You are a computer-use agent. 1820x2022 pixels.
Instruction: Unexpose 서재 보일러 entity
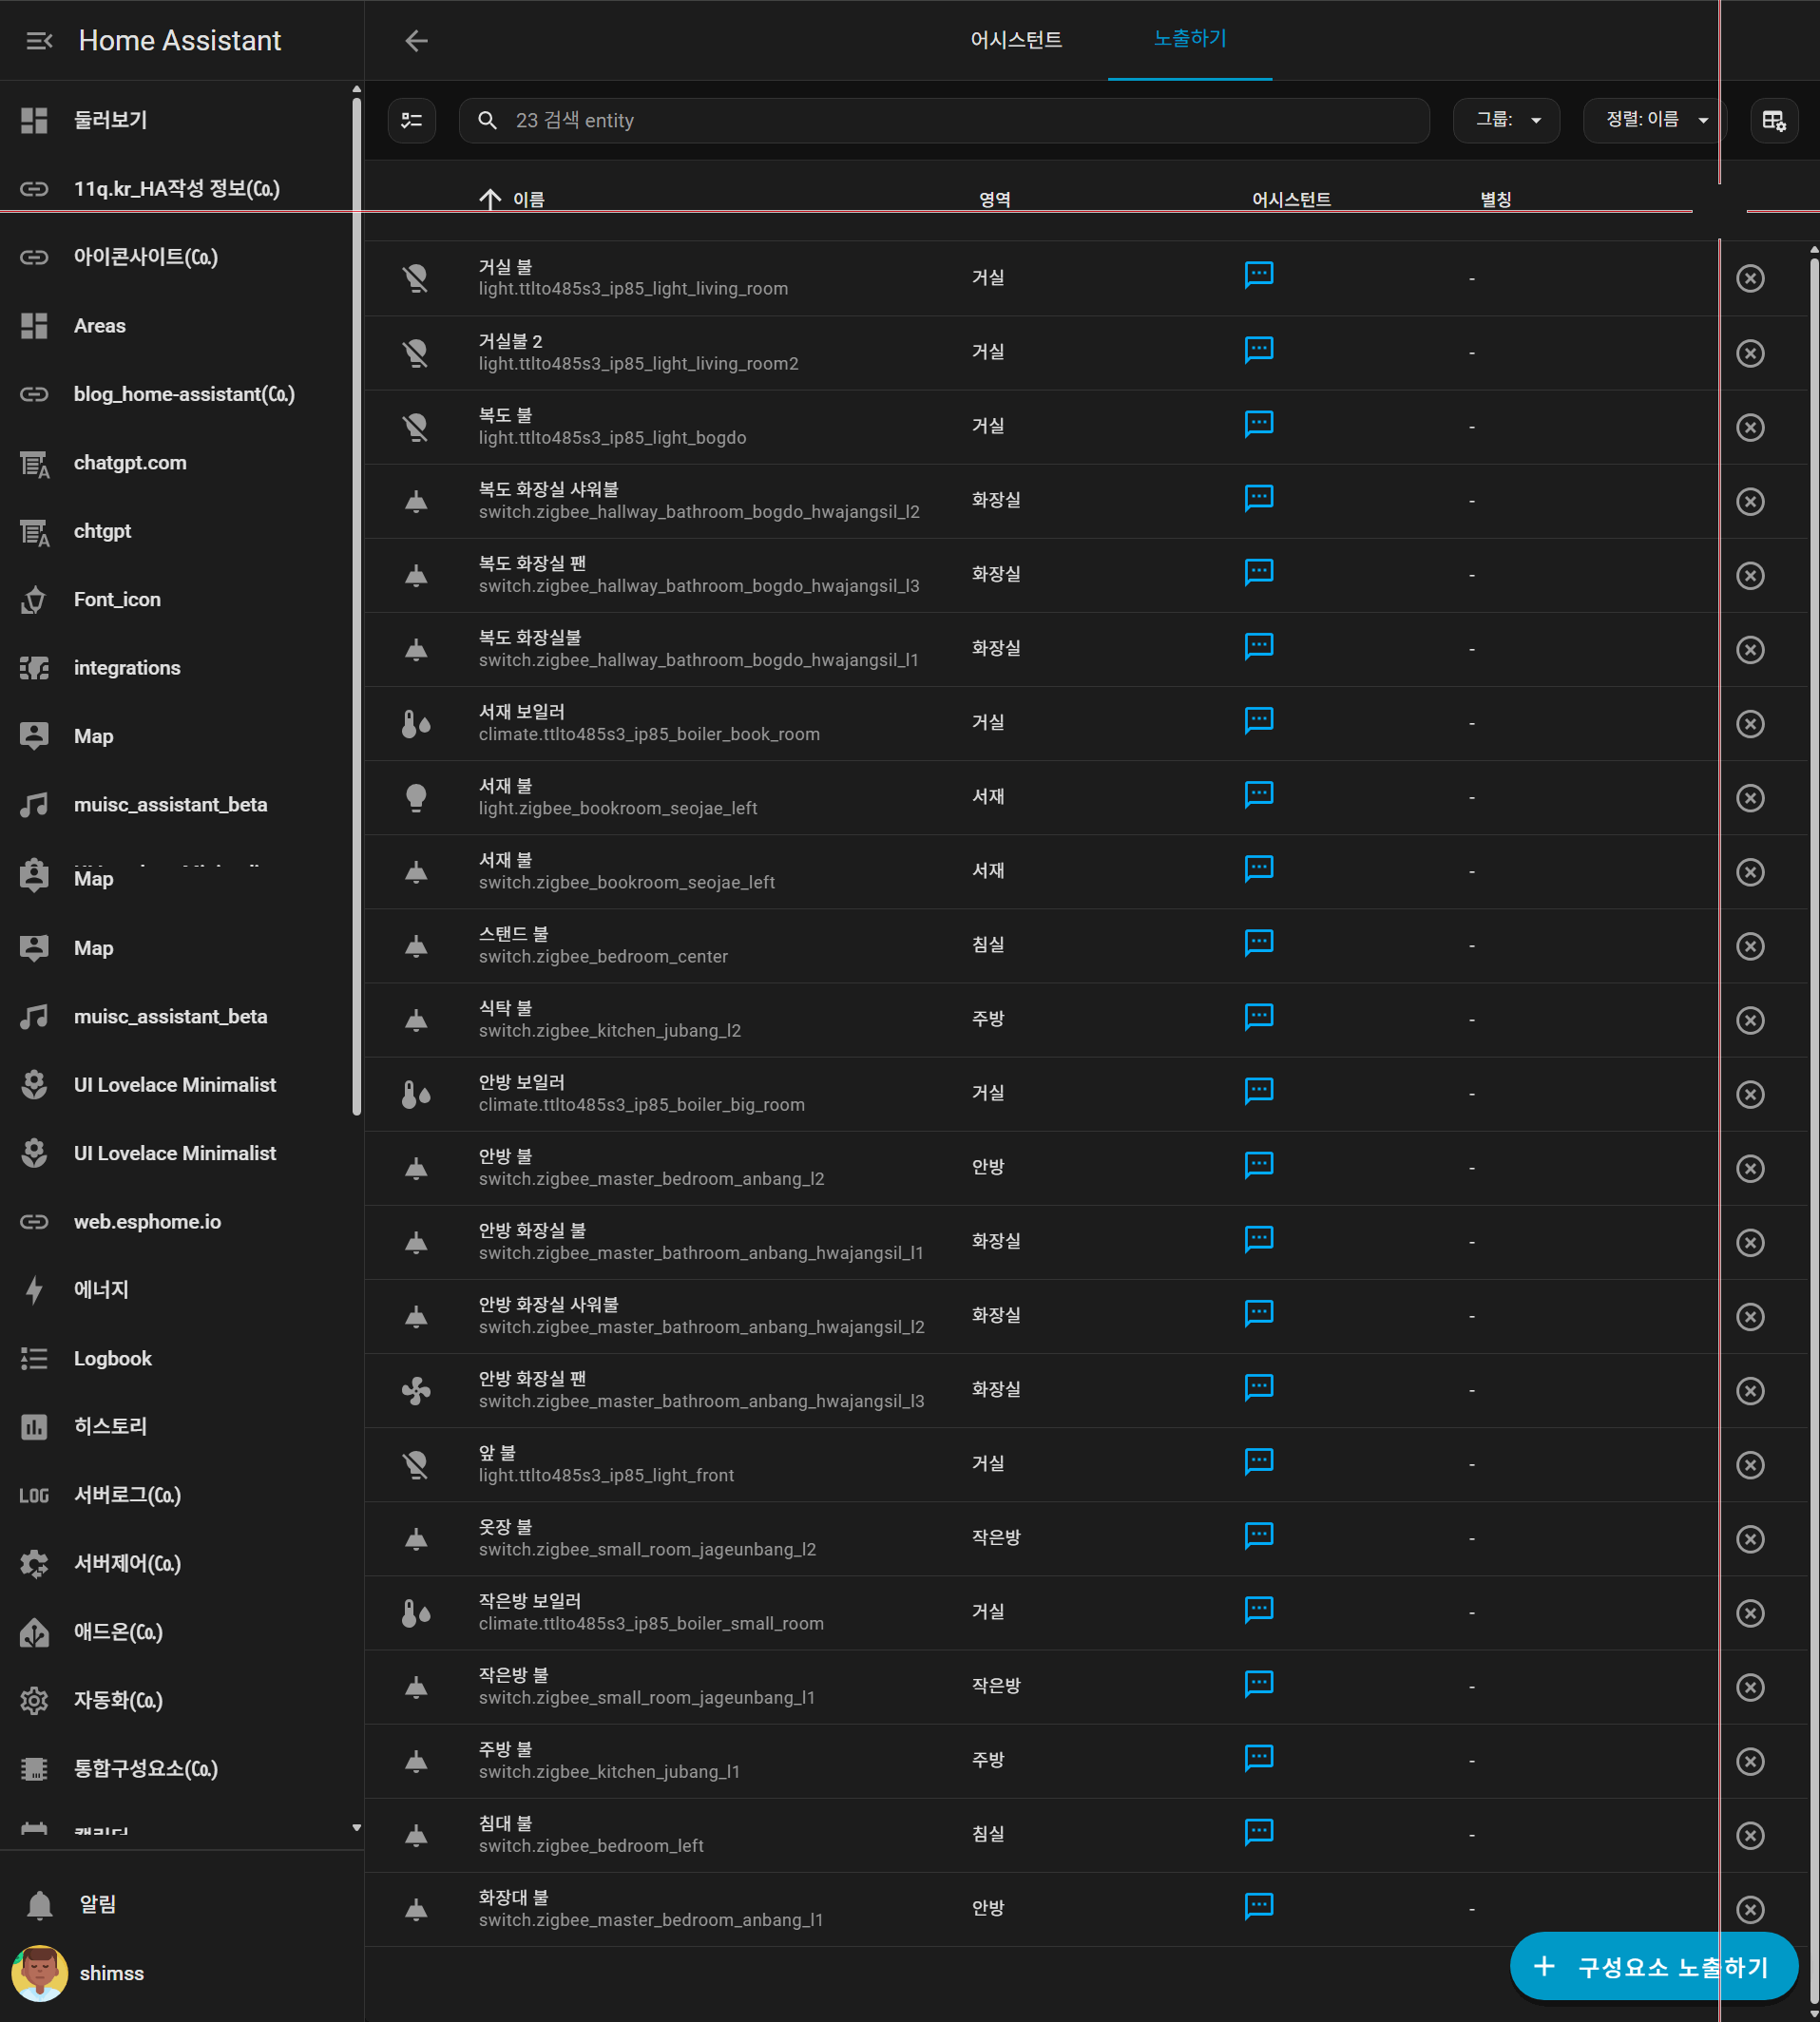tap(1750, 724)
